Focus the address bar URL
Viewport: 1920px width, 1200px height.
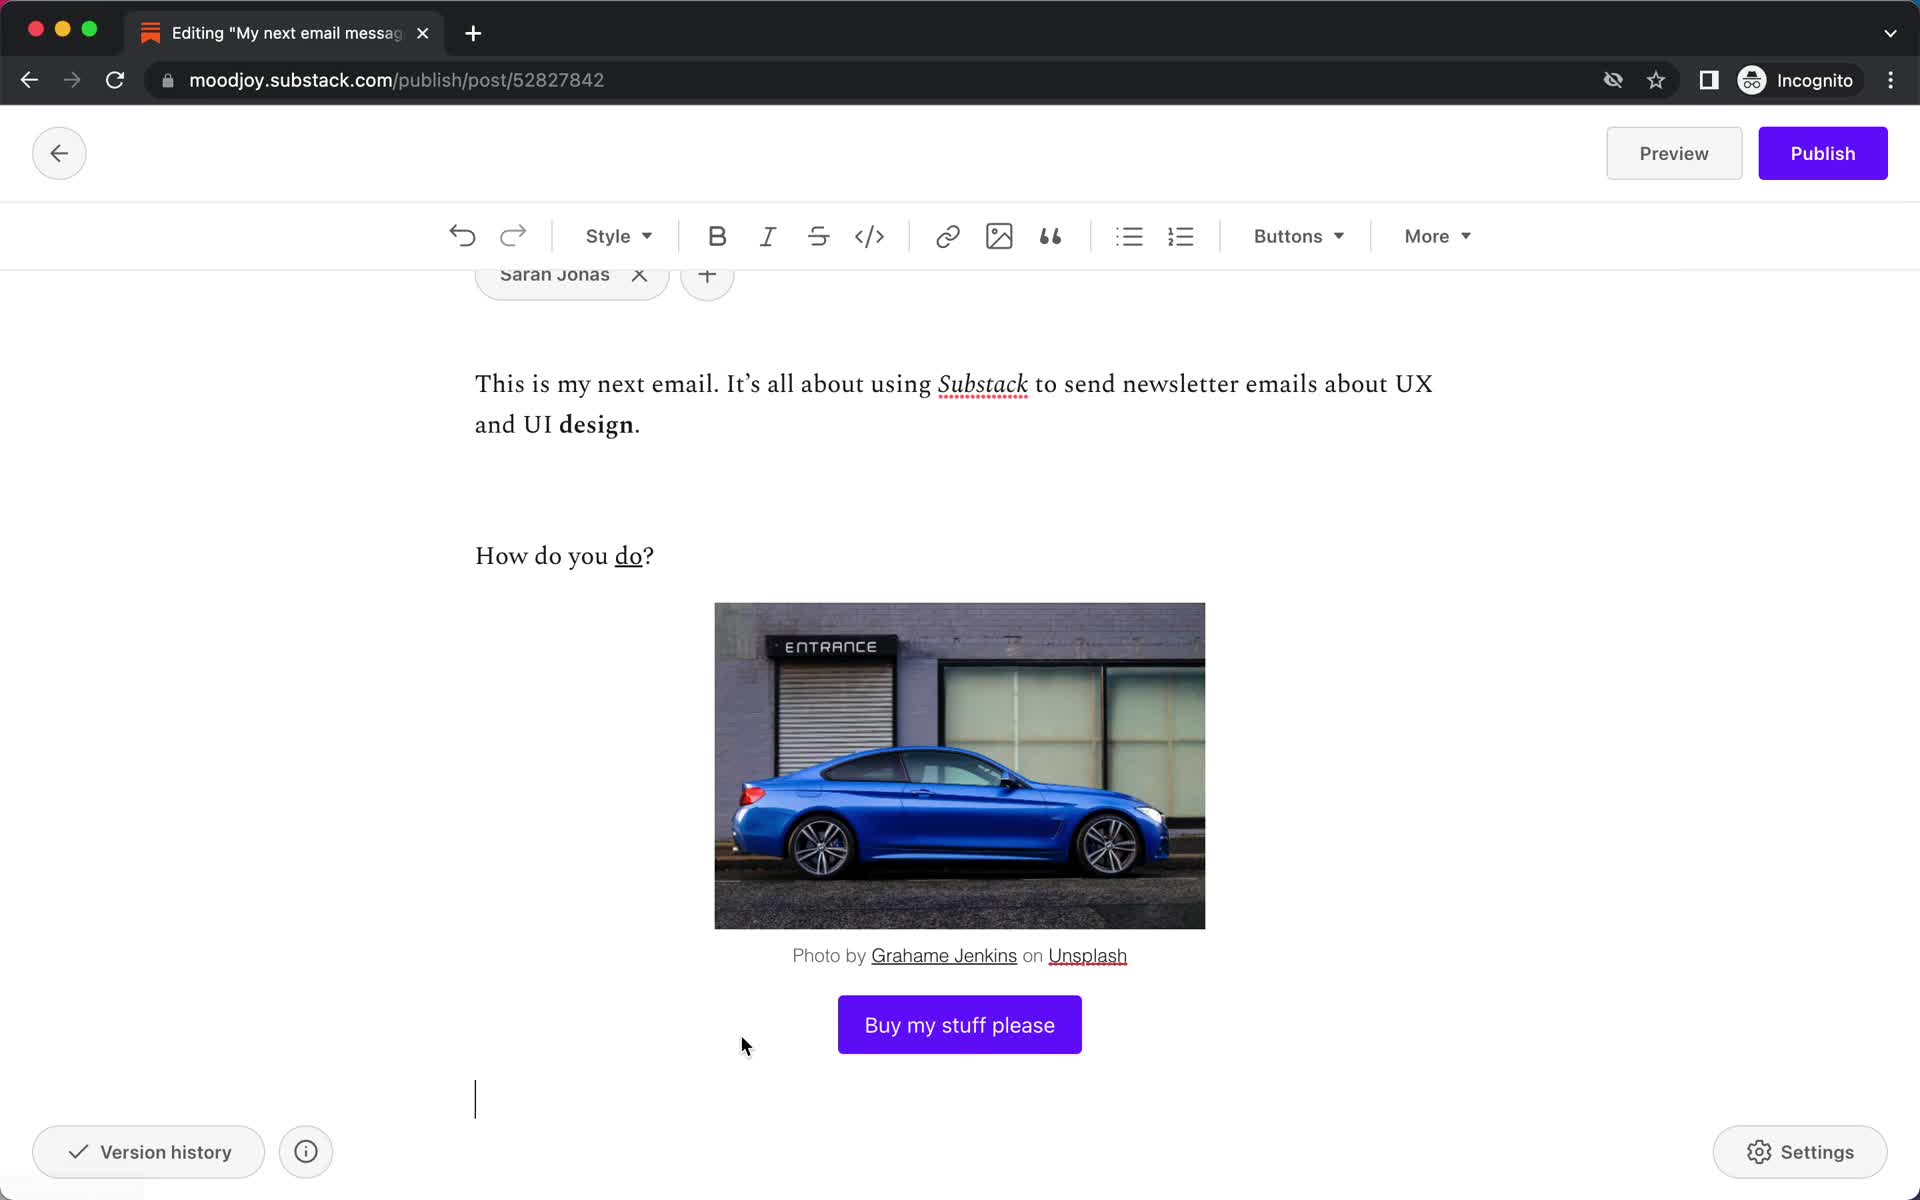(396, 80)
